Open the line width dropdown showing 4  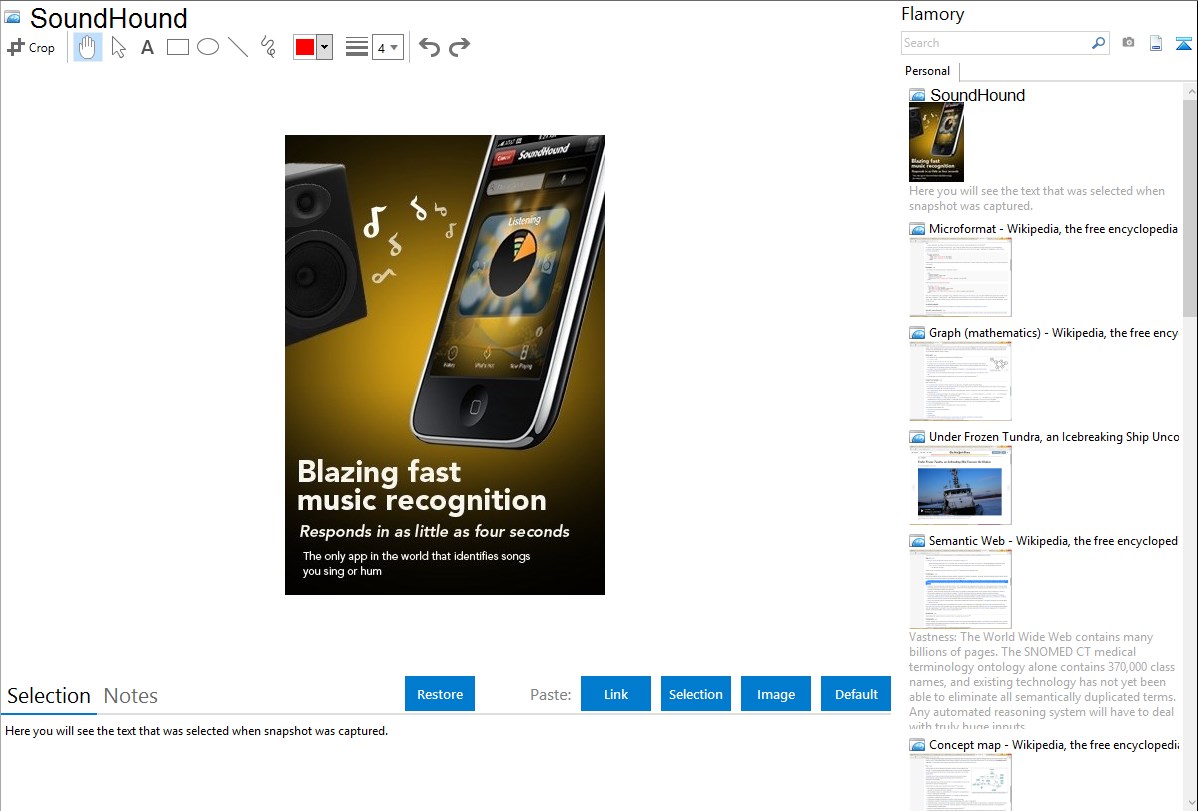[x=388, y=47]
